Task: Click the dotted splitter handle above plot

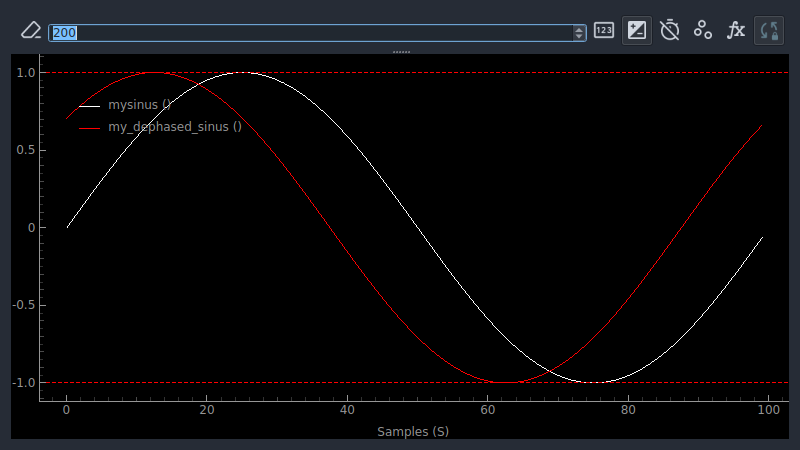Action: 402,52
